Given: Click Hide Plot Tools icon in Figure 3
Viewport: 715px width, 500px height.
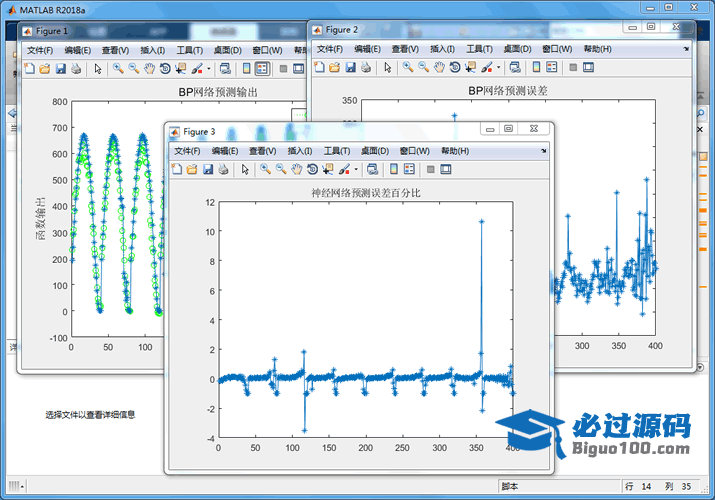Looking at the screenshot, I should (430, 170).
